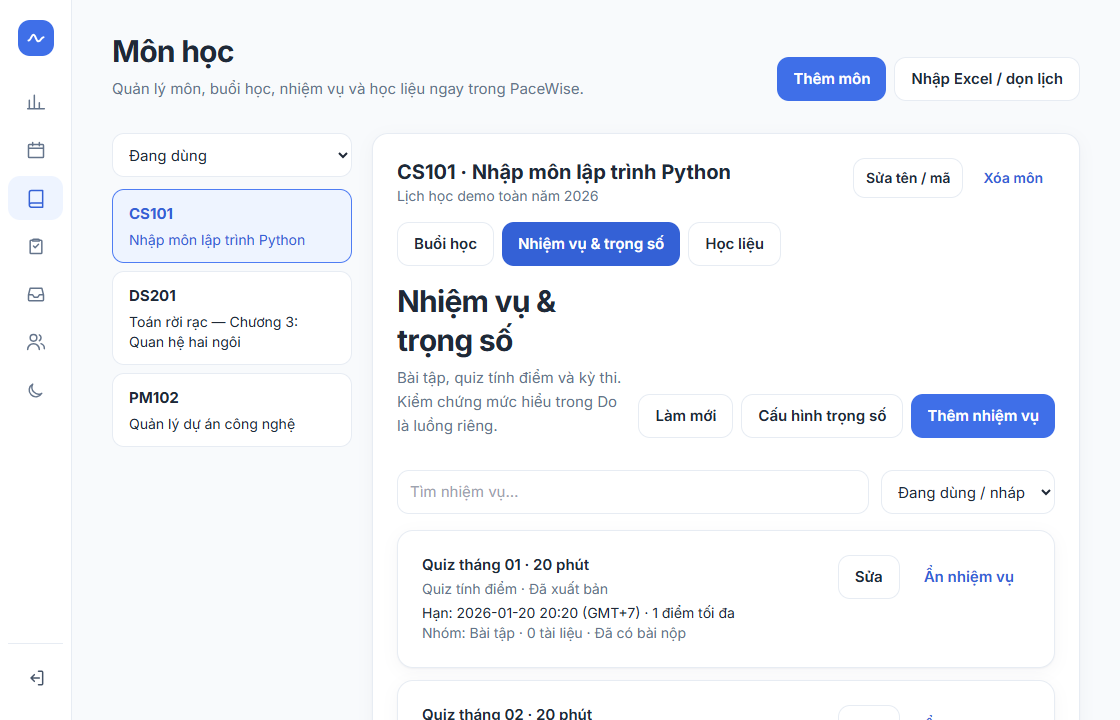Open the bar chart dashboard icon
Screen dimensions: 1120x720
36,102
